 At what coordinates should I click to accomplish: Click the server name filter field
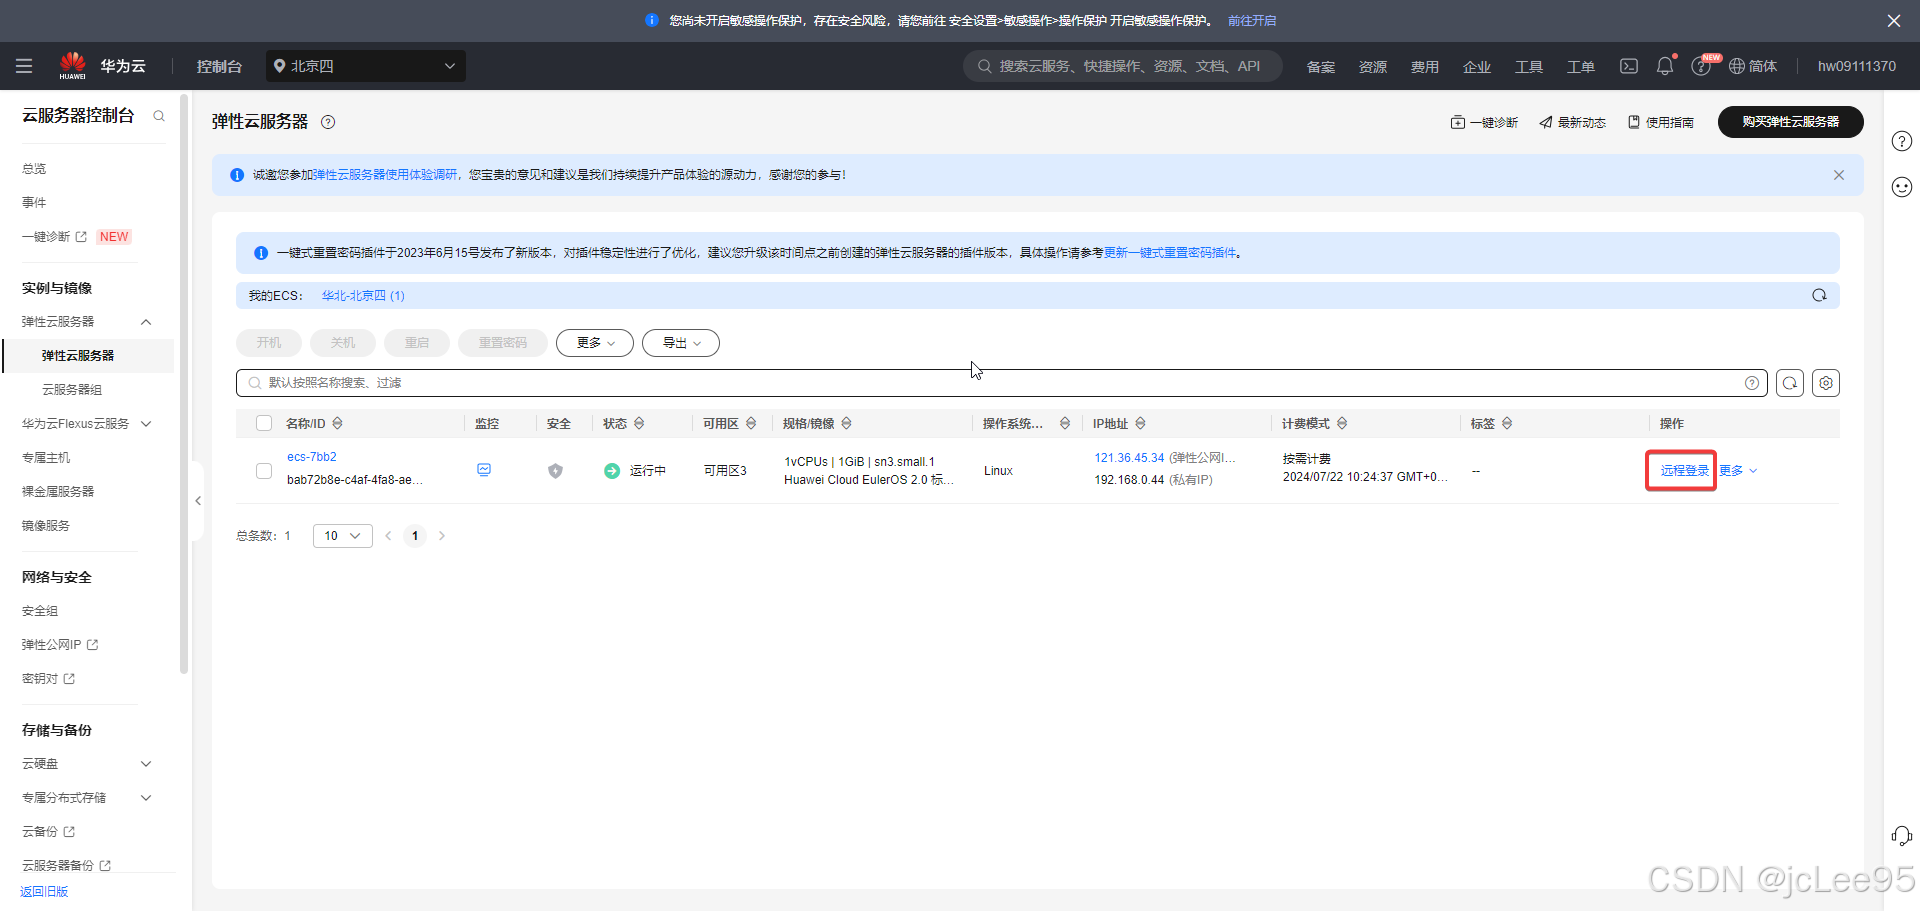point(1002,383)
